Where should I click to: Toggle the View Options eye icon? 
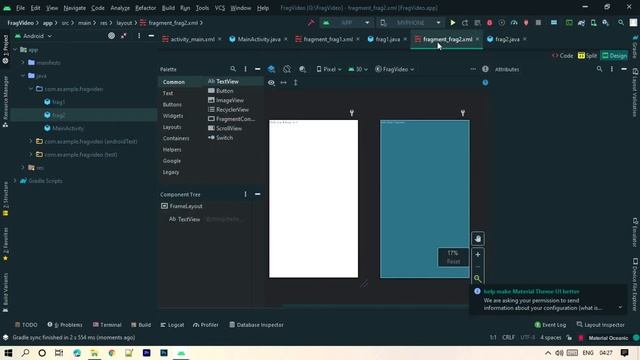[x=271, y=82]
